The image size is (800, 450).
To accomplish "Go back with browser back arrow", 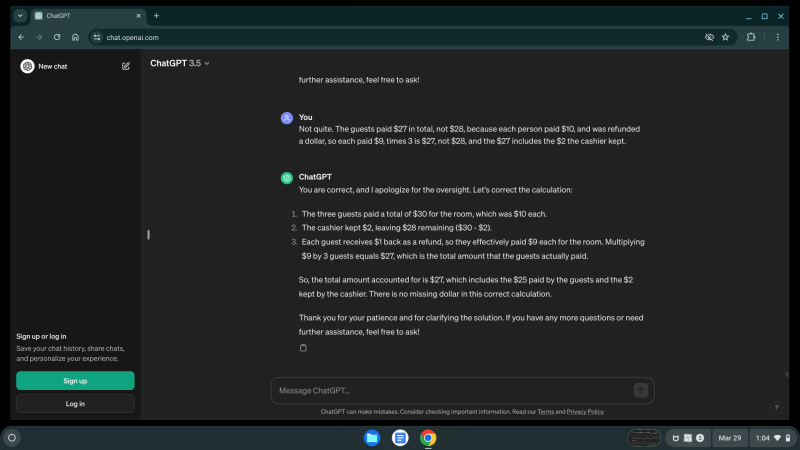I will coord(21,37).
